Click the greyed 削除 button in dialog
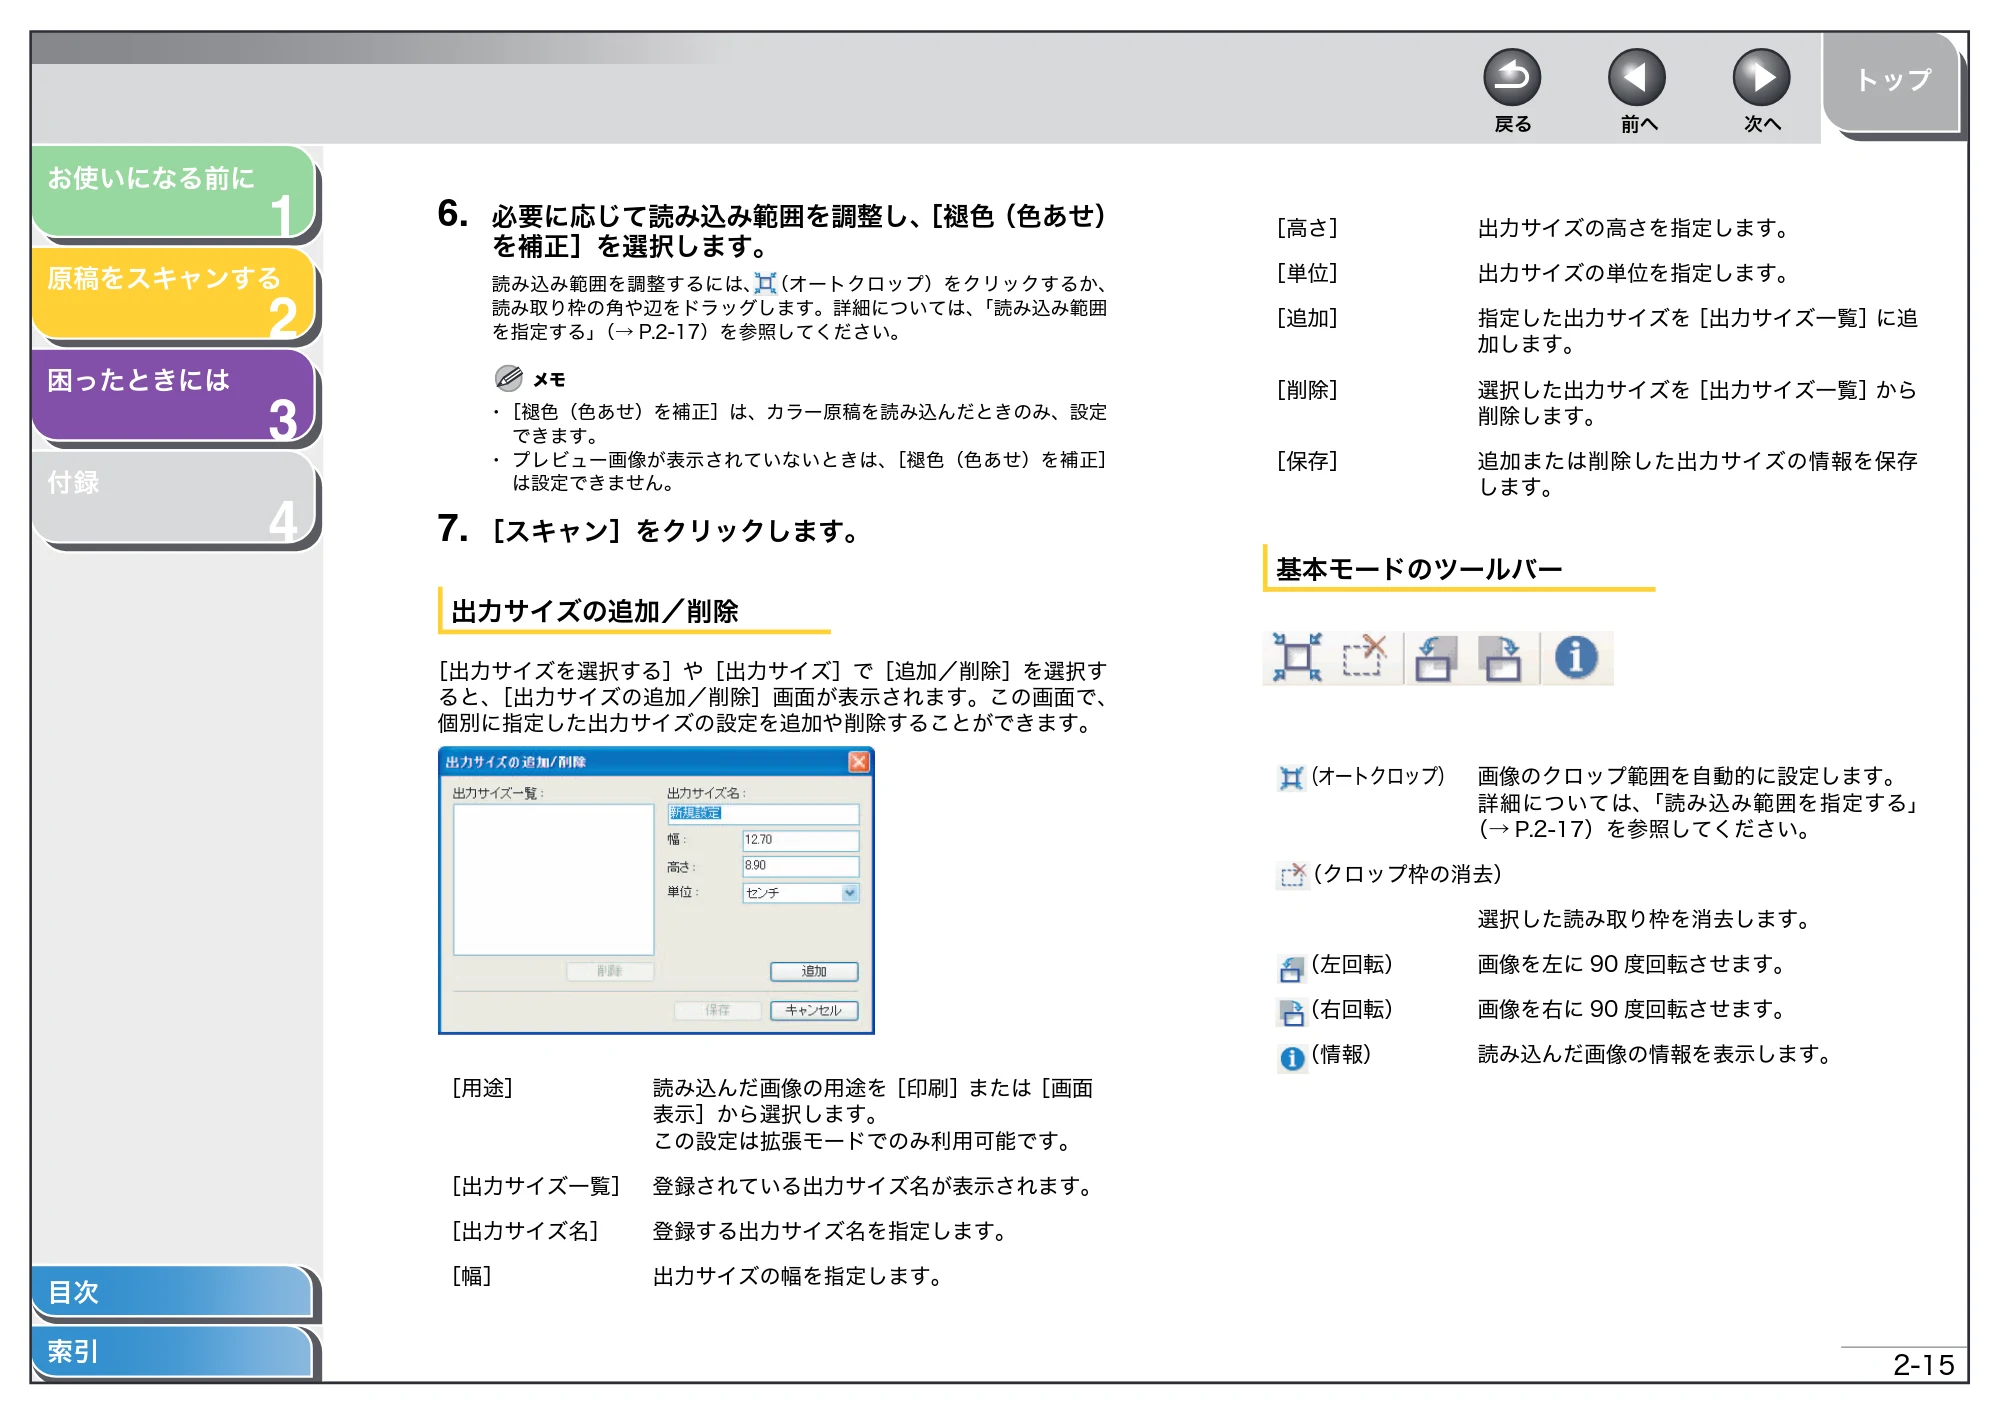This screenshot has width=2000, height=1414. point(610,971)
